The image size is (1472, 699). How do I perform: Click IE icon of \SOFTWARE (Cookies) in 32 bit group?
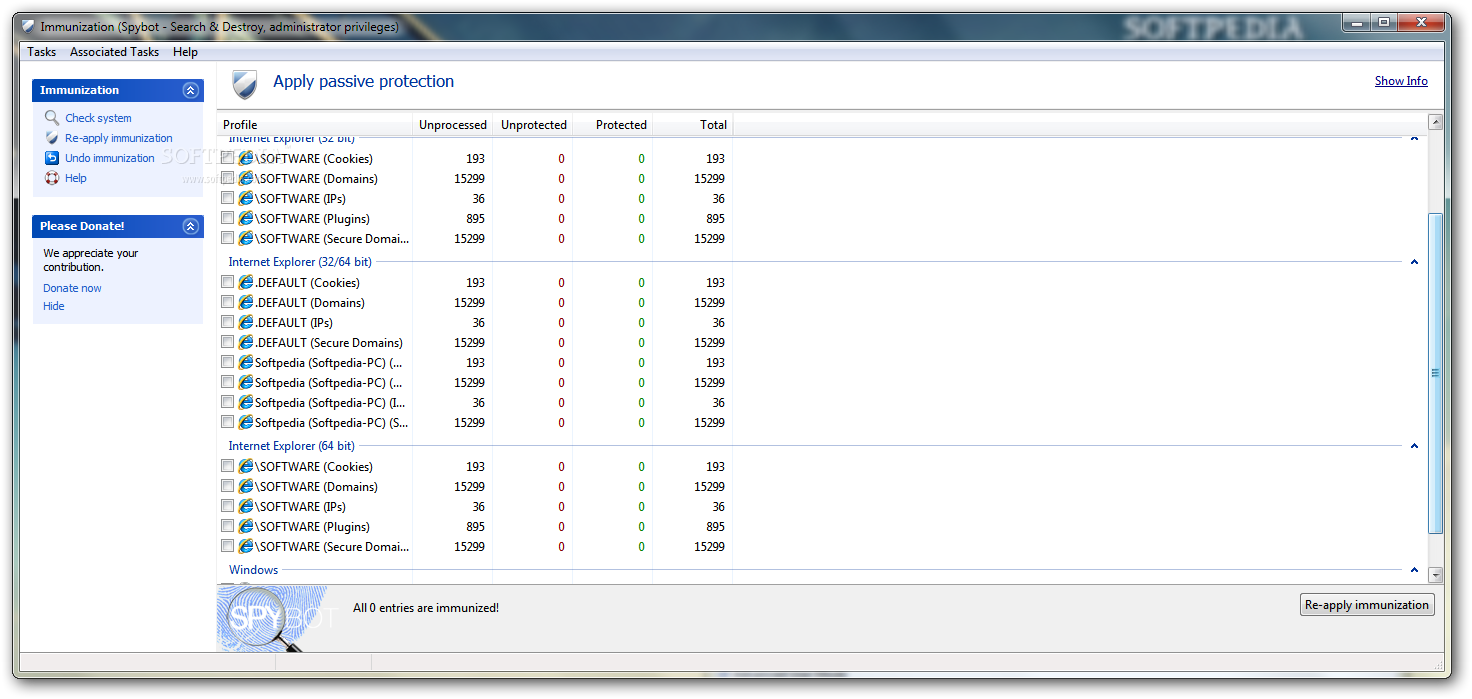coord(246,158)
